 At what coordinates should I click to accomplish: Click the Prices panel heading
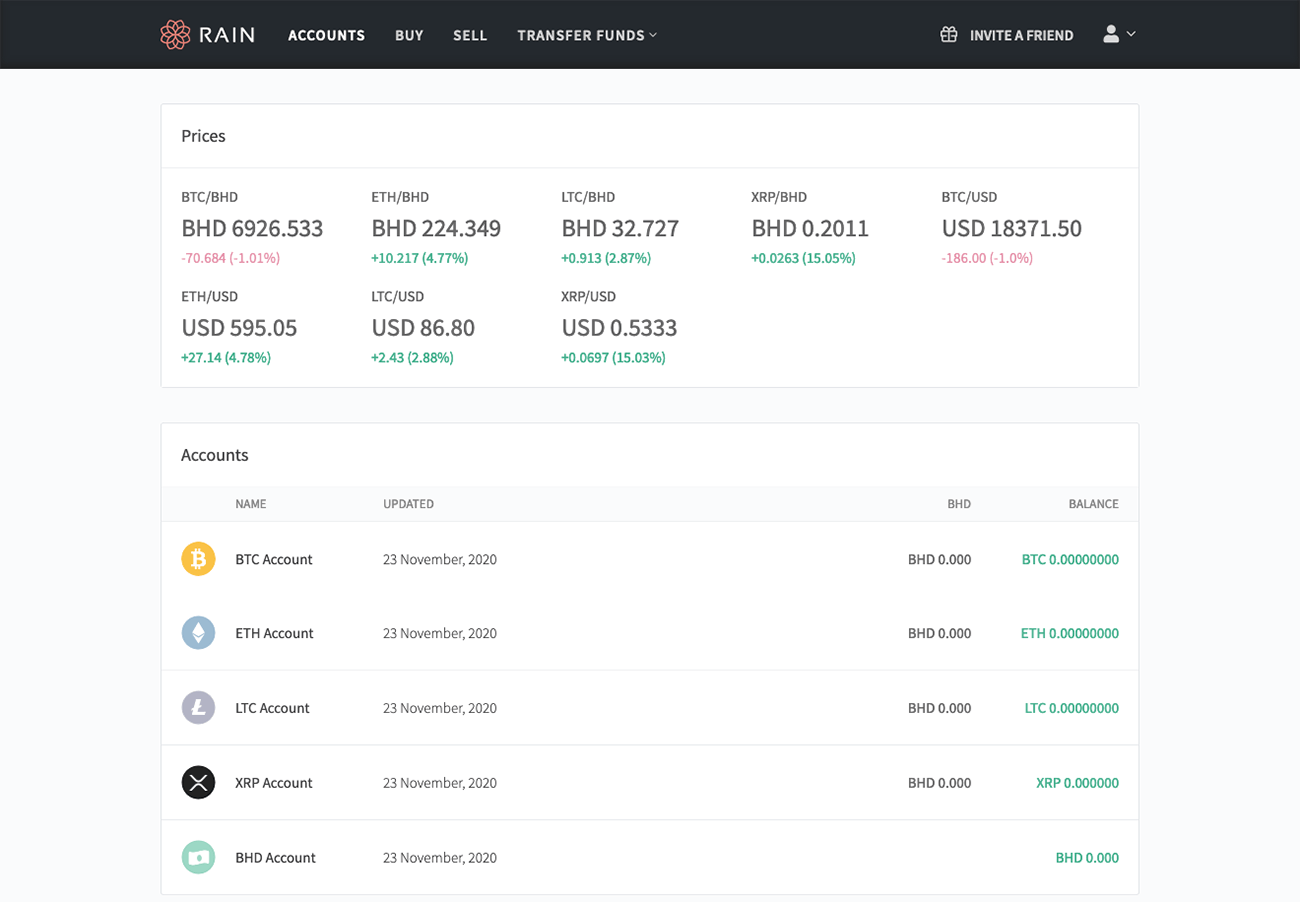point(203,136)
